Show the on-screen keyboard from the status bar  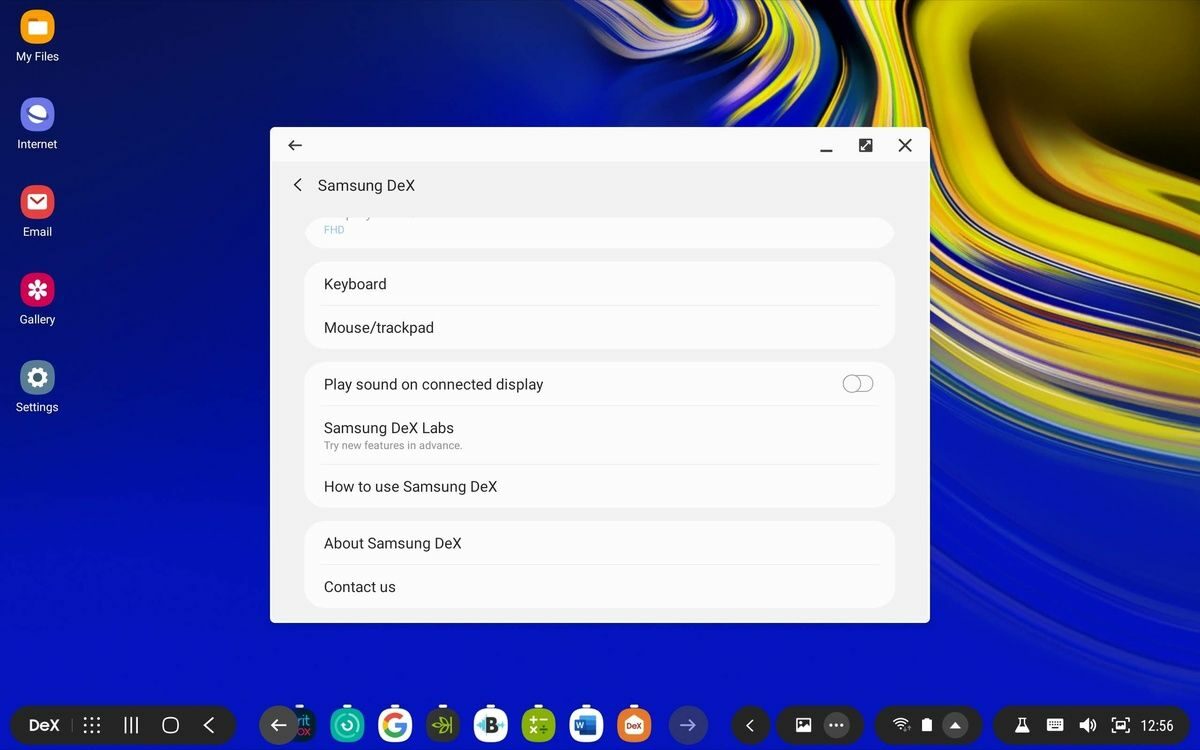point(1054,725)
